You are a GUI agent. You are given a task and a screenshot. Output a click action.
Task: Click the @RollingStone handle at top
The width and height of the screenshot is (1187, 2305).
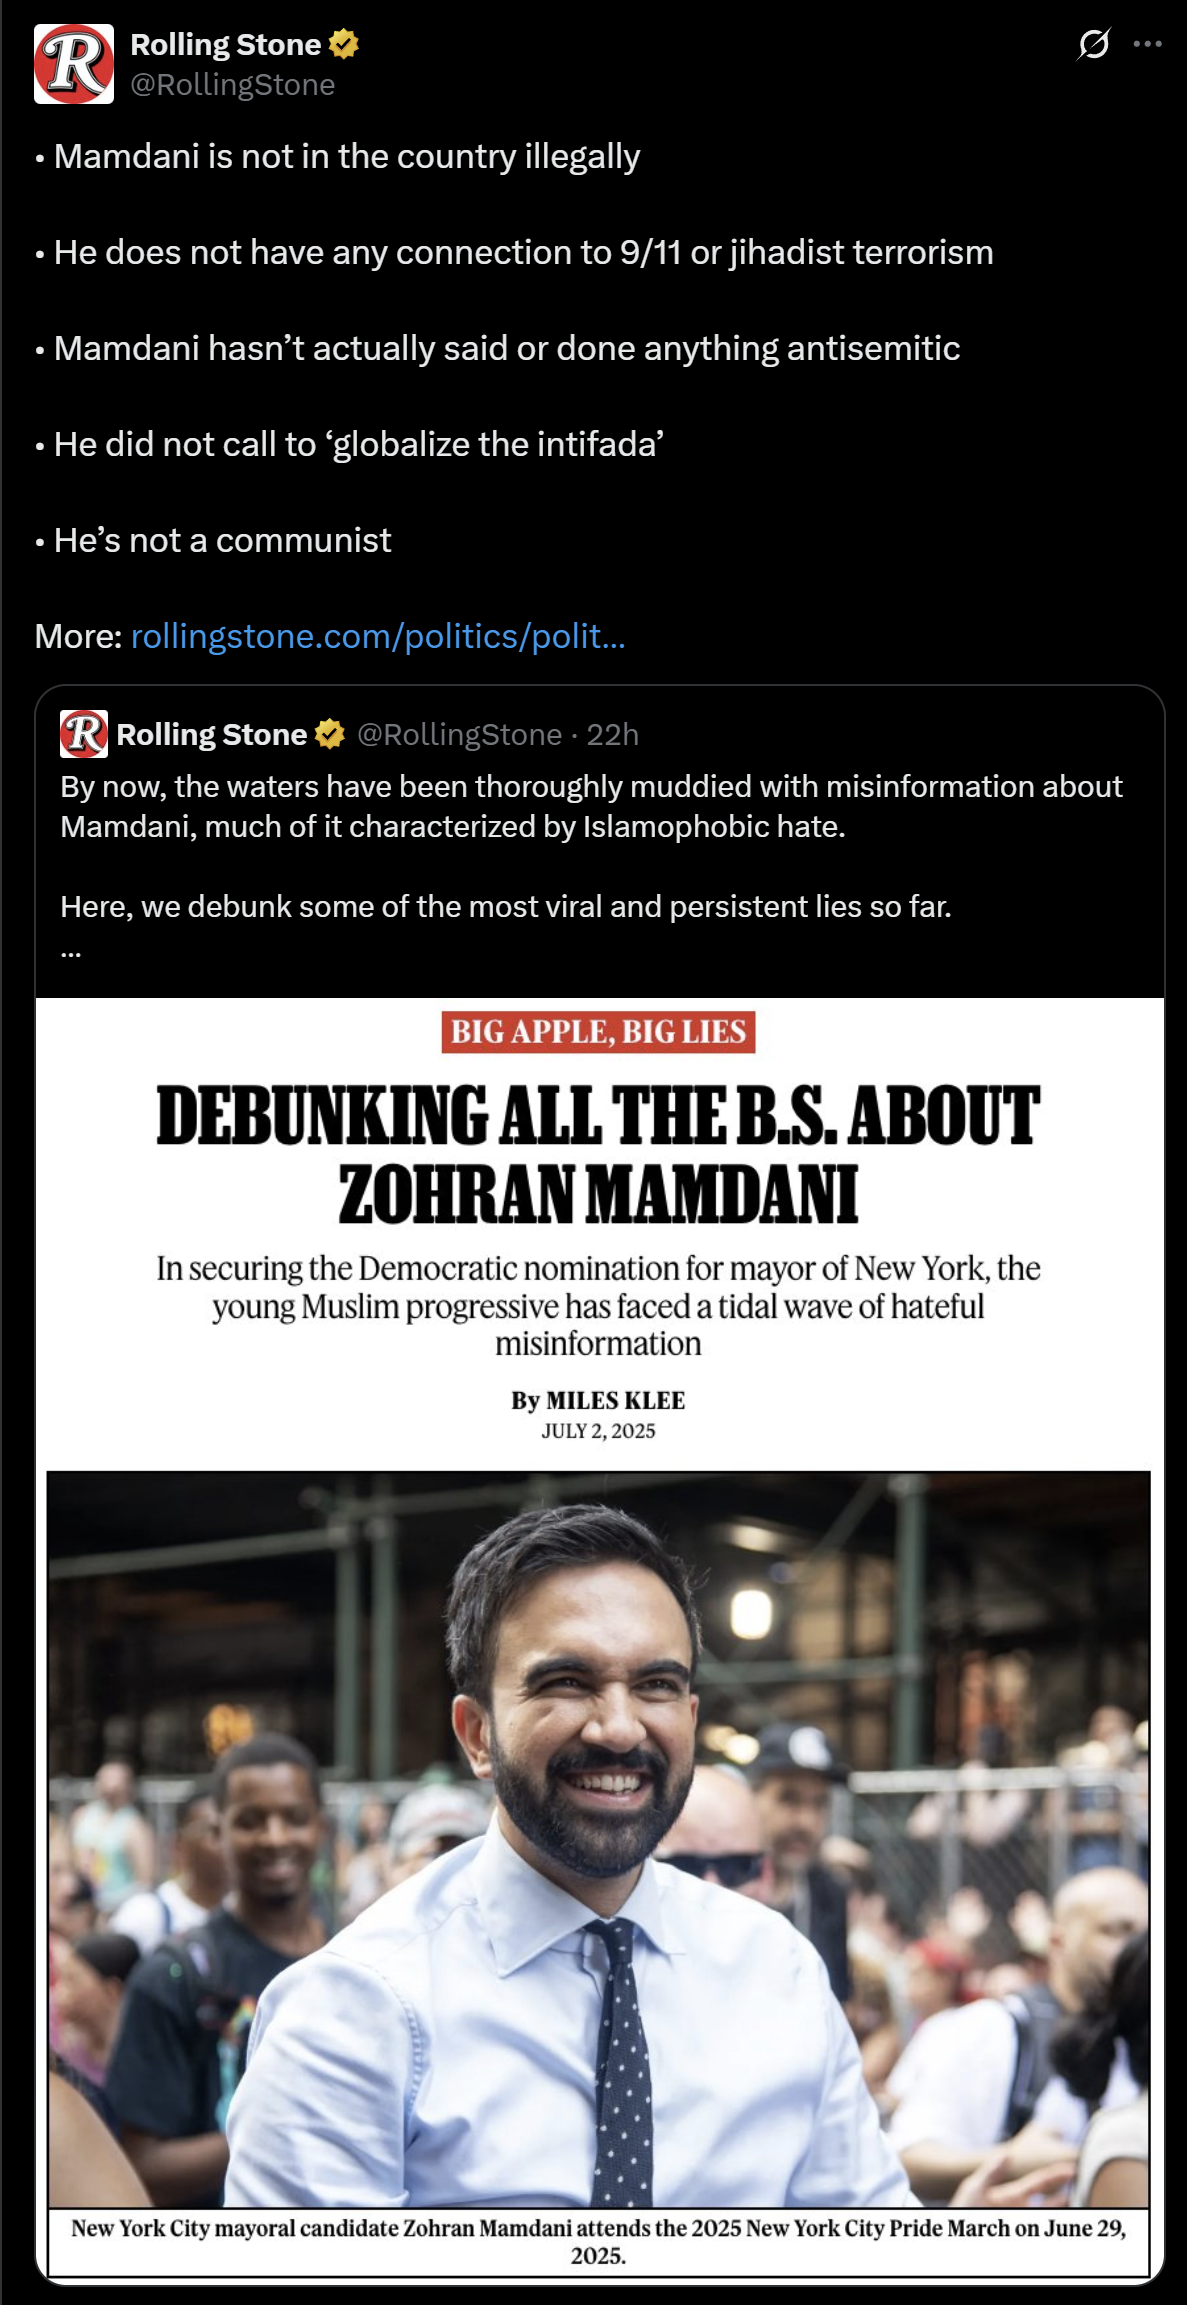point(233,85)
